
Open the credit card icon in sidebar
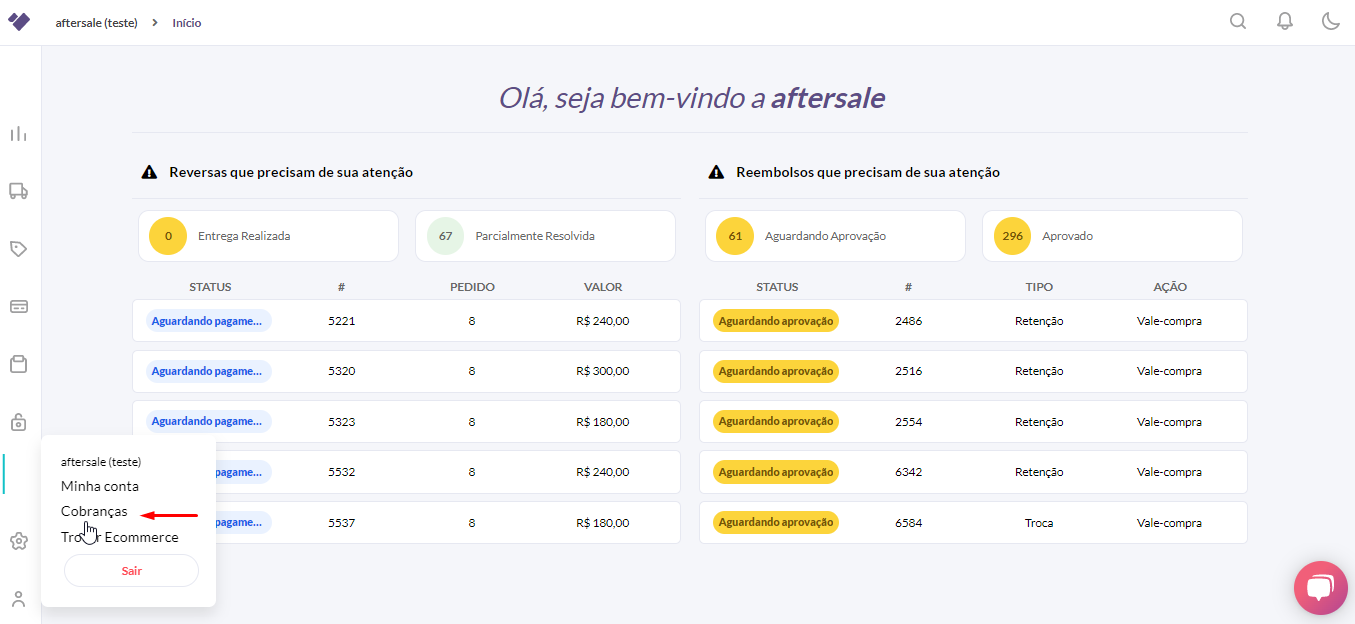pos(18,306)
